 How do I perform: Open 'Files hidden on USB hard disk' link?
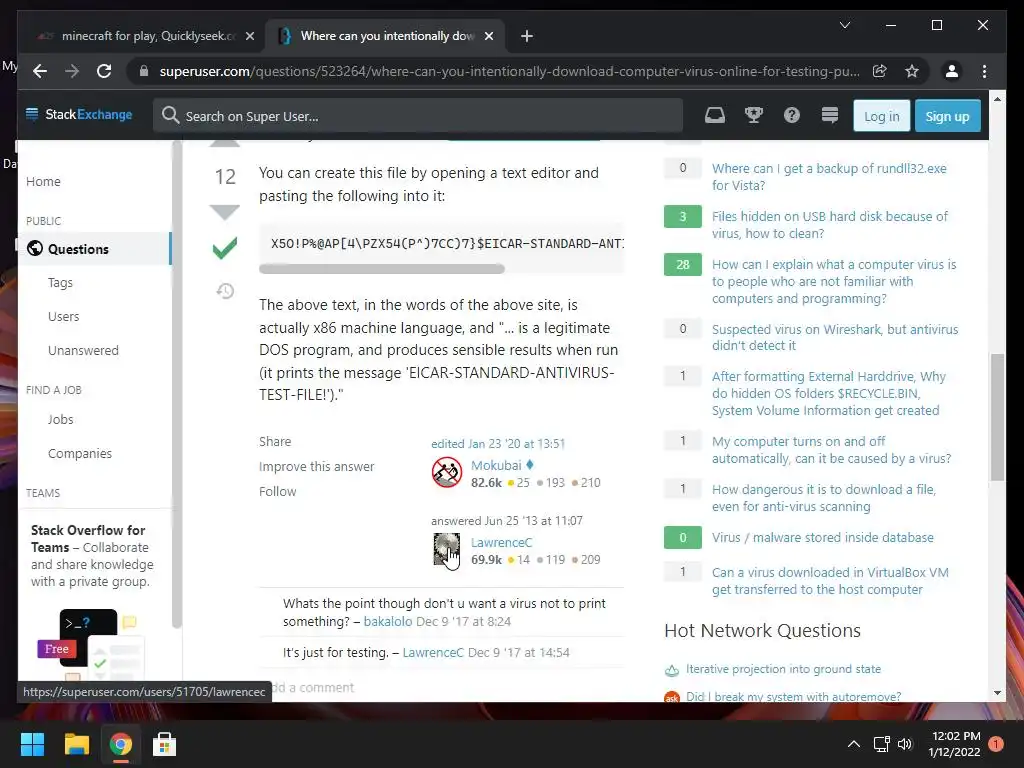click(x=829, y=225)
